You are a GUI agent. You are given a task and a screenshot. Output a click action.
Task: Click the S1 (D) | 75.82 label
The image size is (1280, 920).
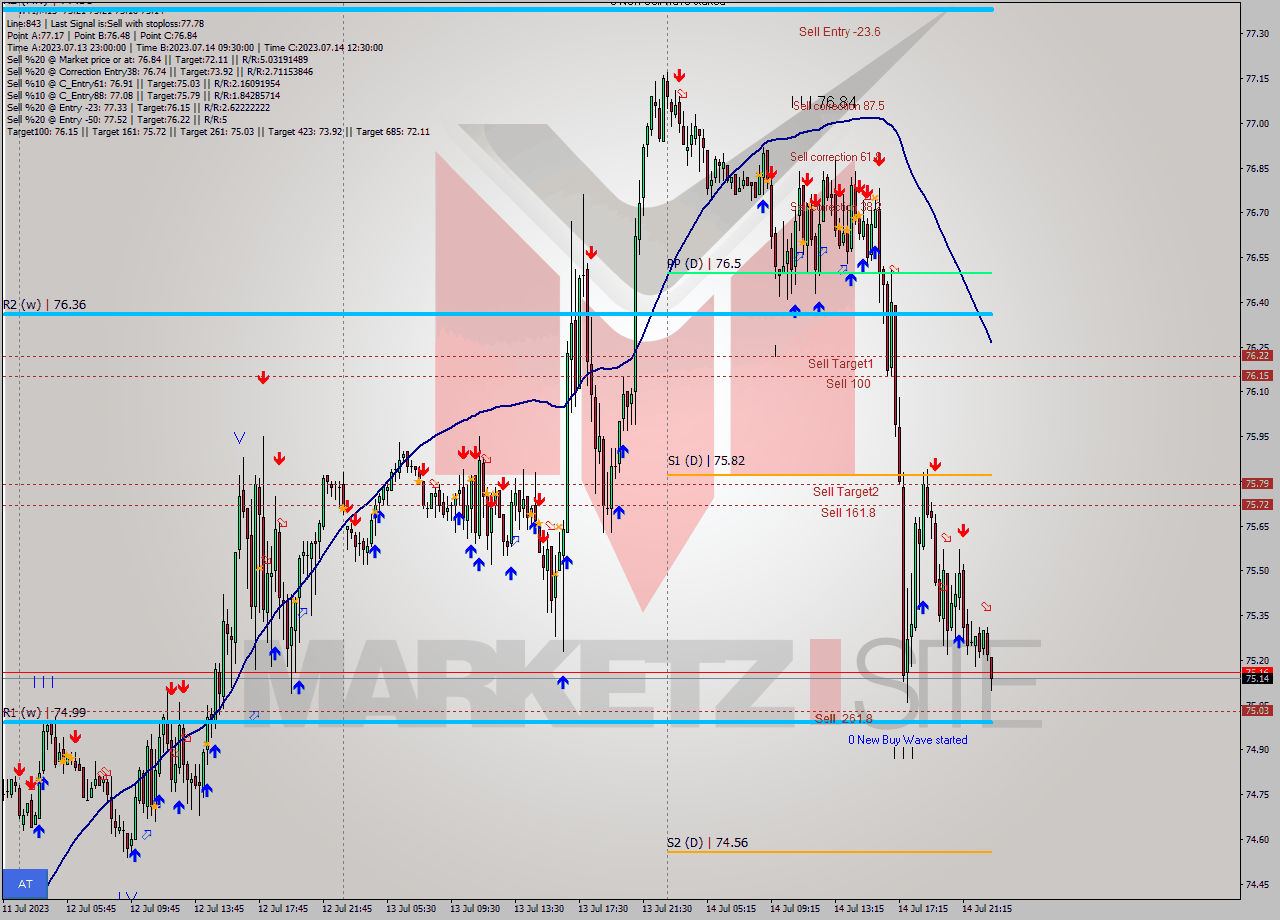click(706, 461)
